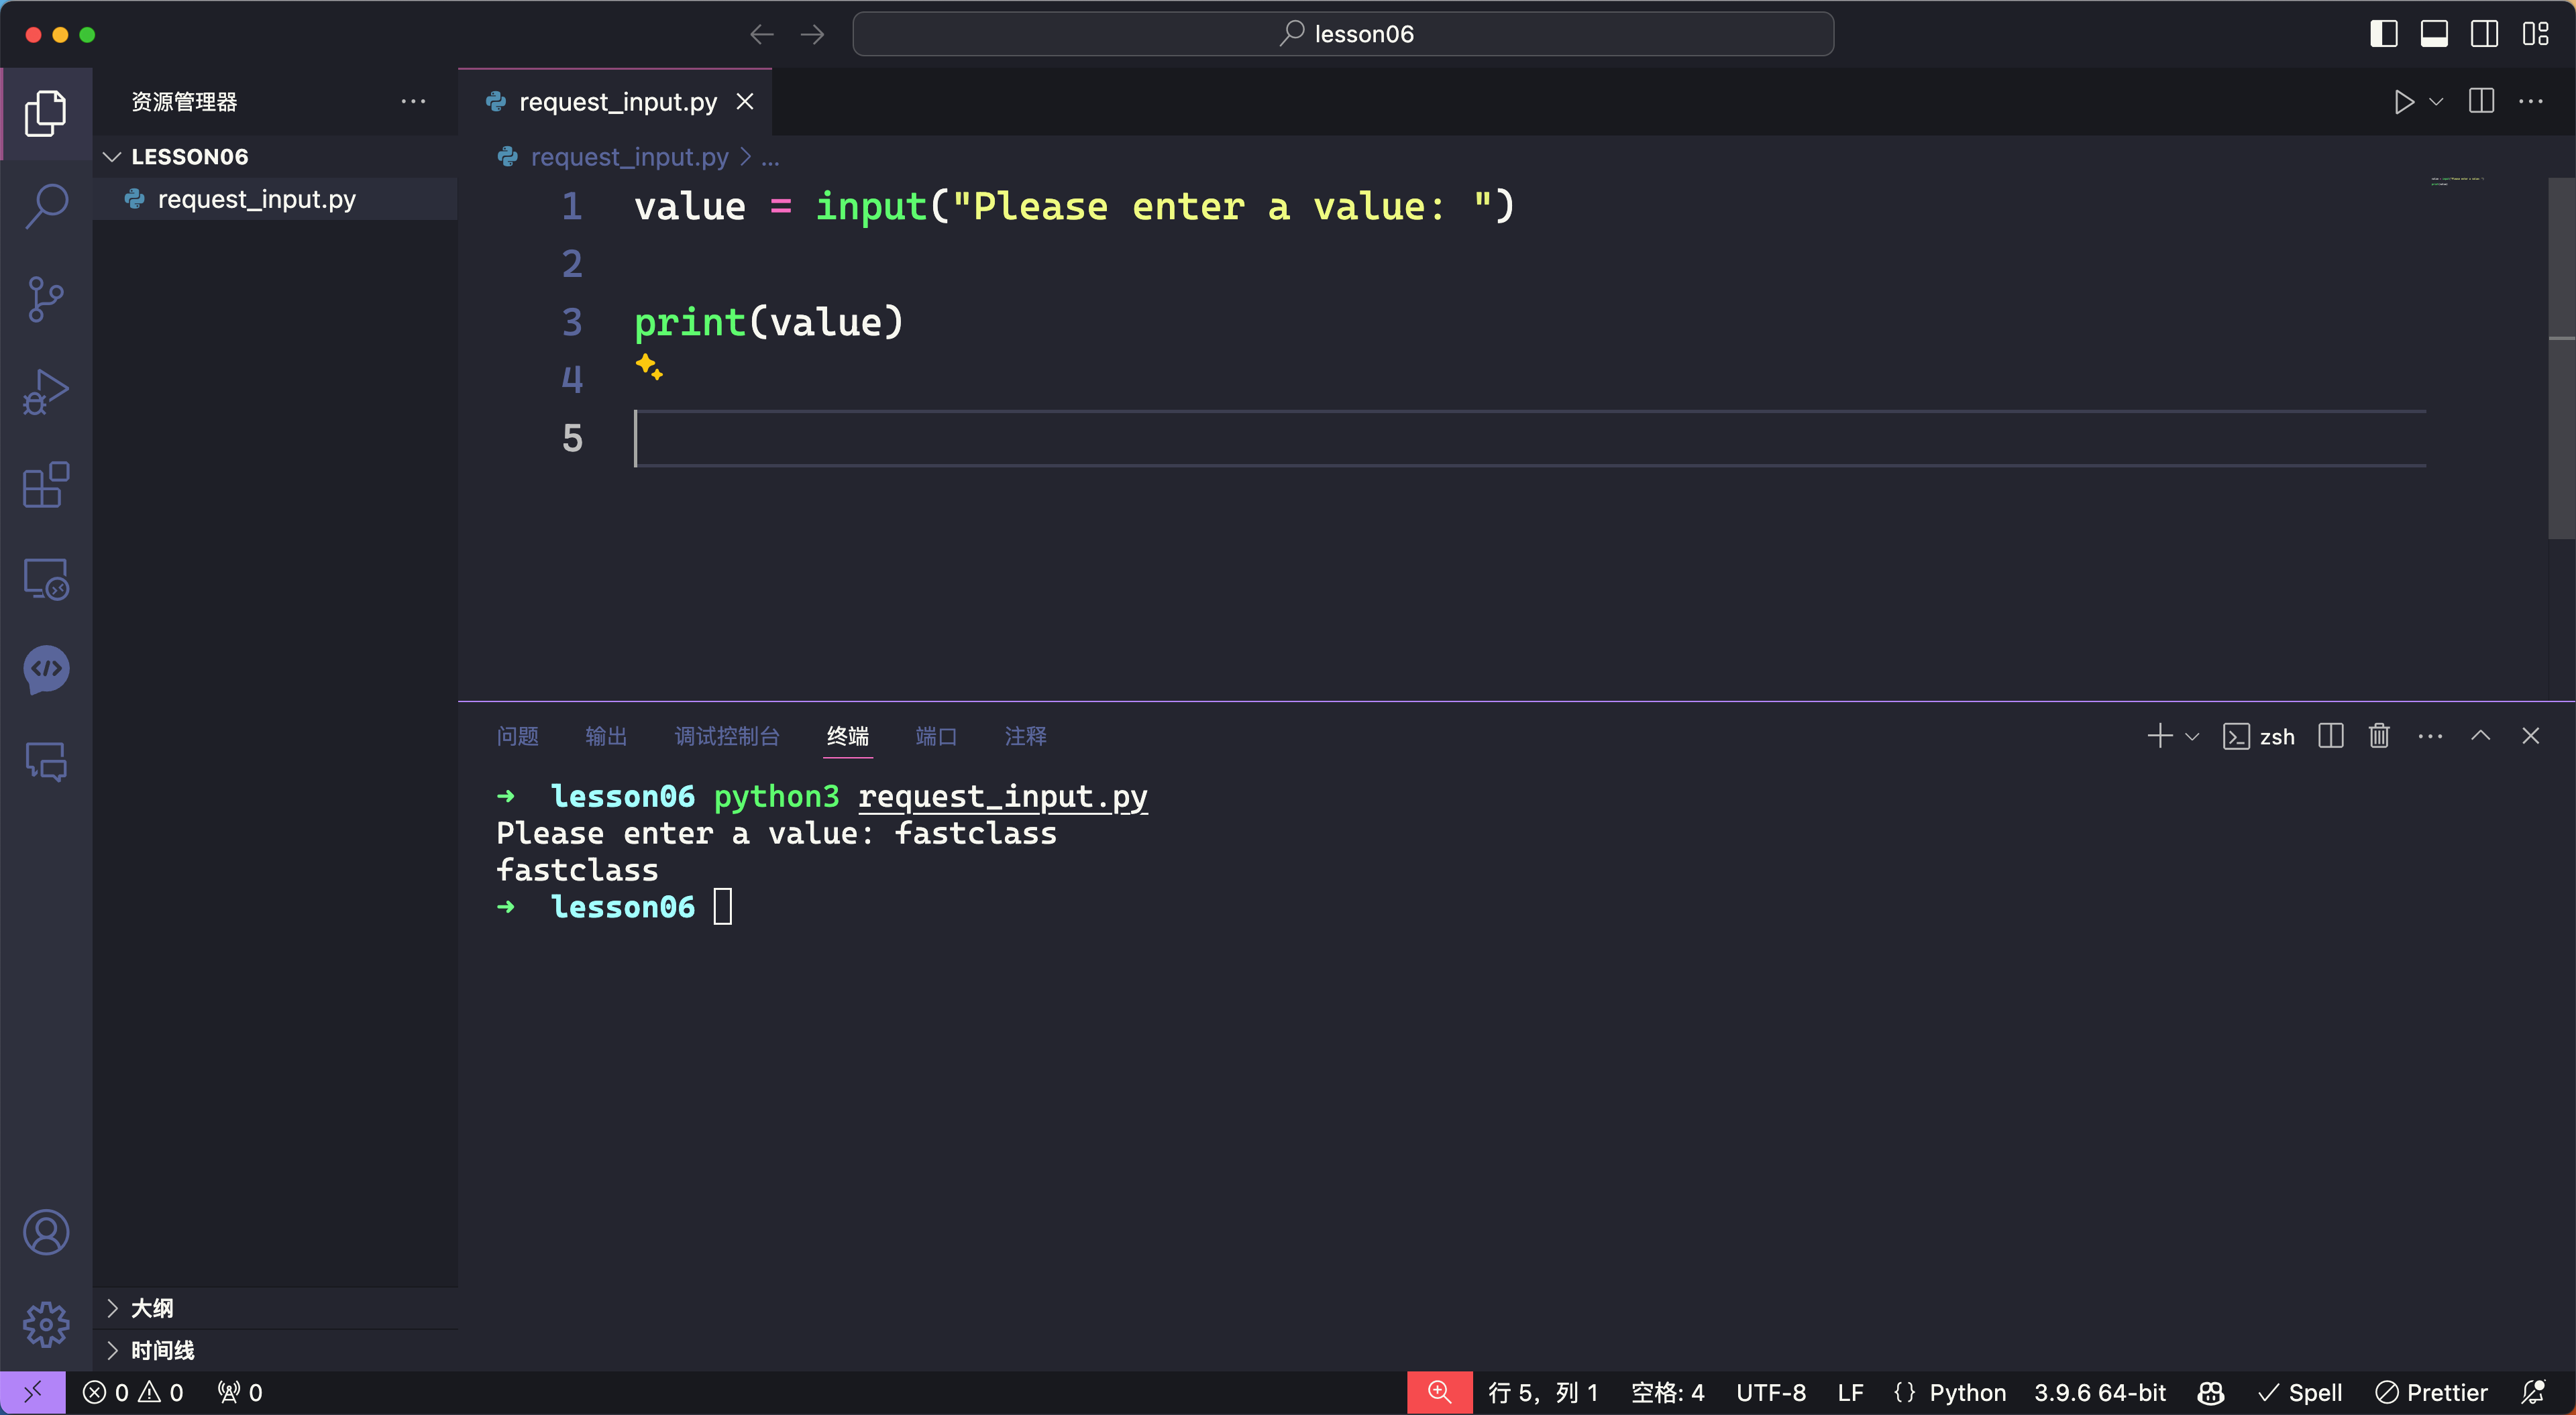This screenshot has width=2576, height=1415.
Task: Change the LF end of line sequence
Action: tap(1850, 1392)
